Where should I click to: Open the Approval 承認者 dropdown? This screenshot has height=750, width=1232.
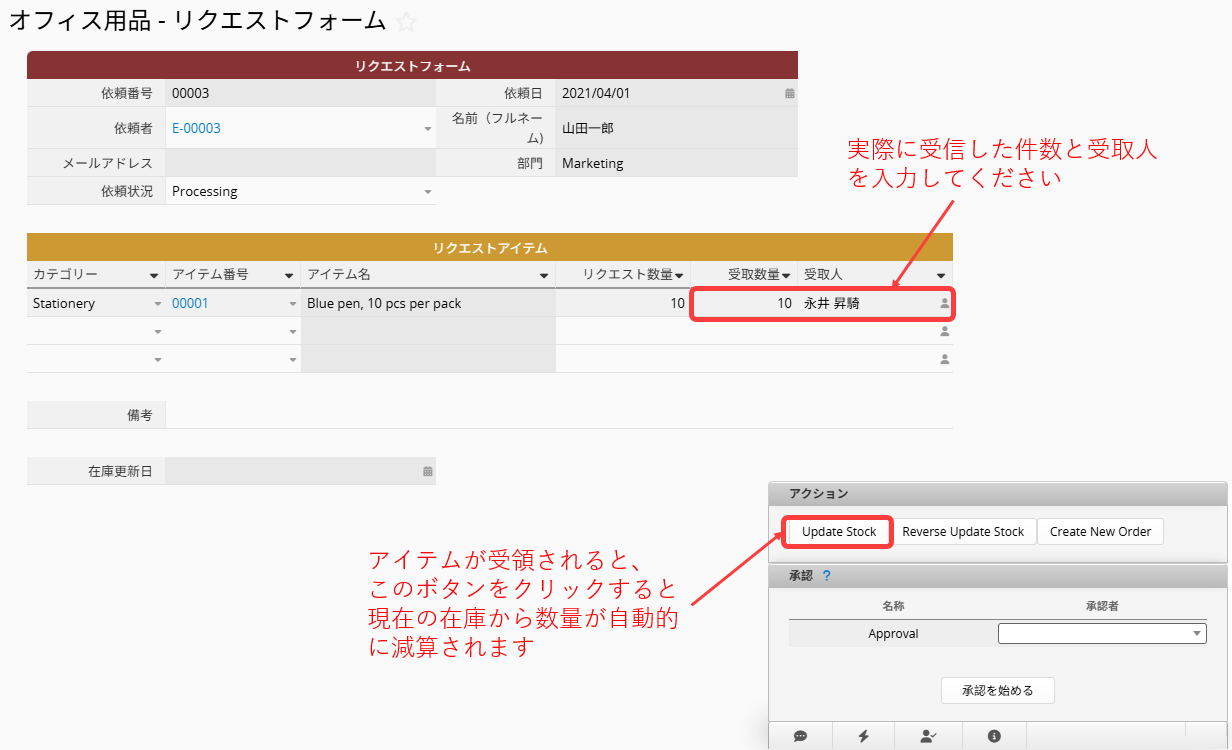tap(1197, 633)
